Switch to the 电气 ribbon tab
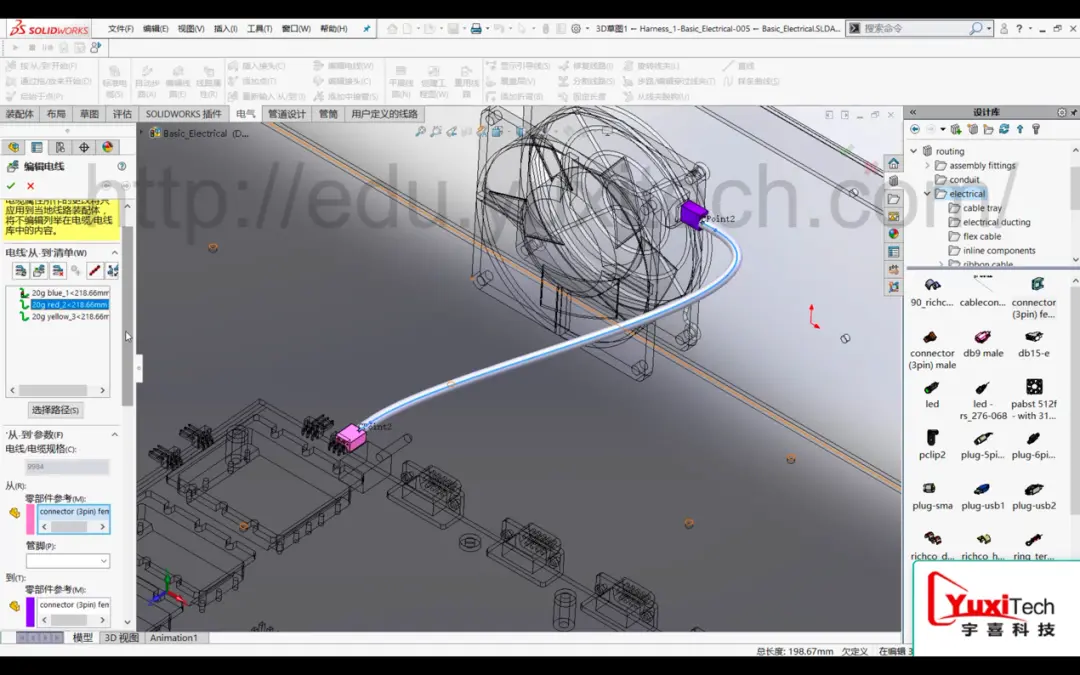 click(x=245, y=114)
